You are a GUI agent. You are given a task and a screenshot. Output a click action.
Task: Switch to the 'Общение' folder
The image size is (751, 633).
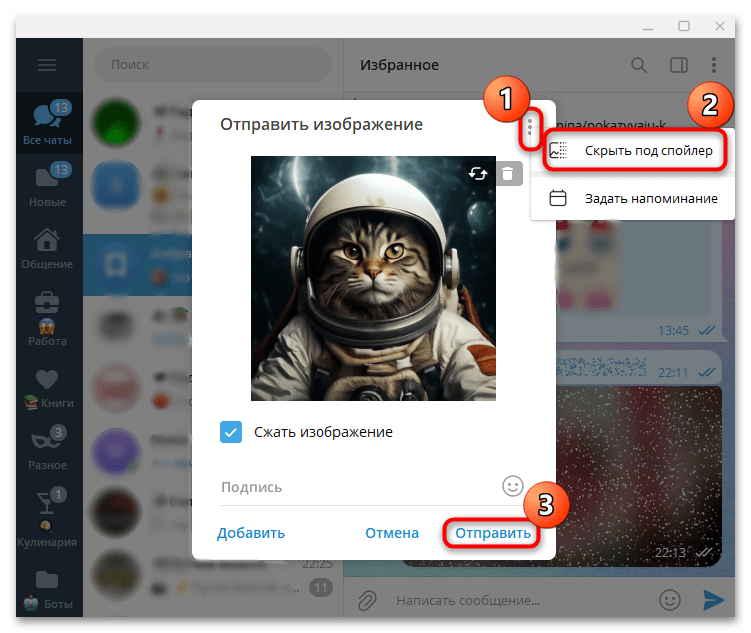tap(47, 248)
